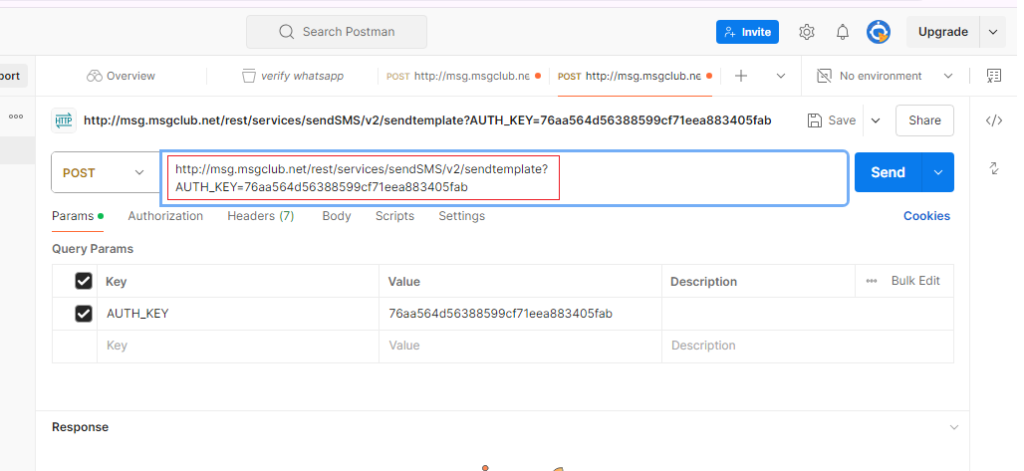
Task: Switch to the Authorization tab
Action: pos(165,216)
